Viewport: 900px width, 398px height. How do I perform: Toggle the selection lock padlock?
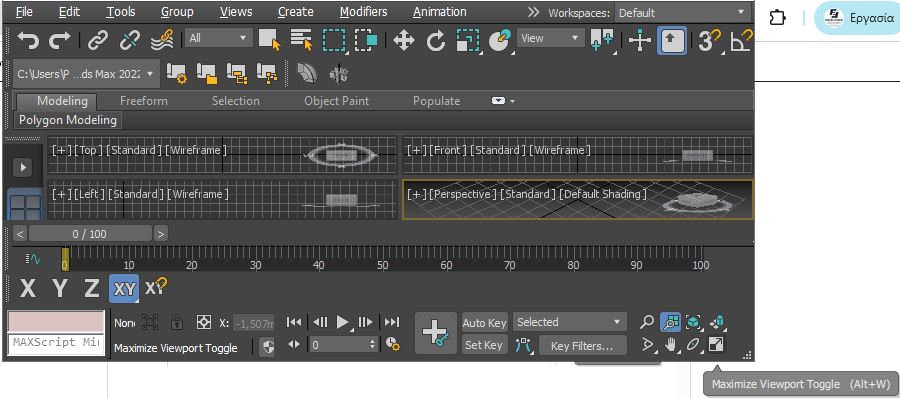[177, 322]
